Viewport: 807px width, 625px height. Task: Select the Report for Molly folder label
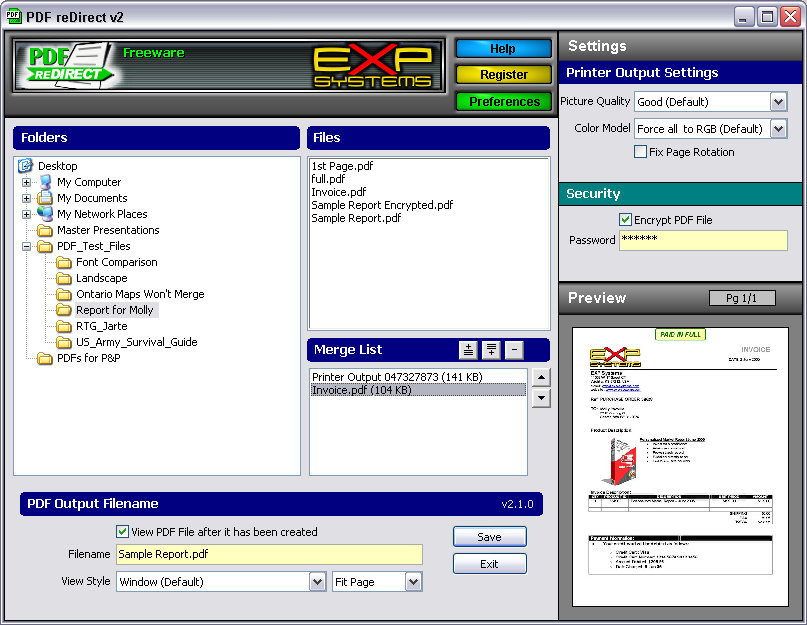coord(115,310)
